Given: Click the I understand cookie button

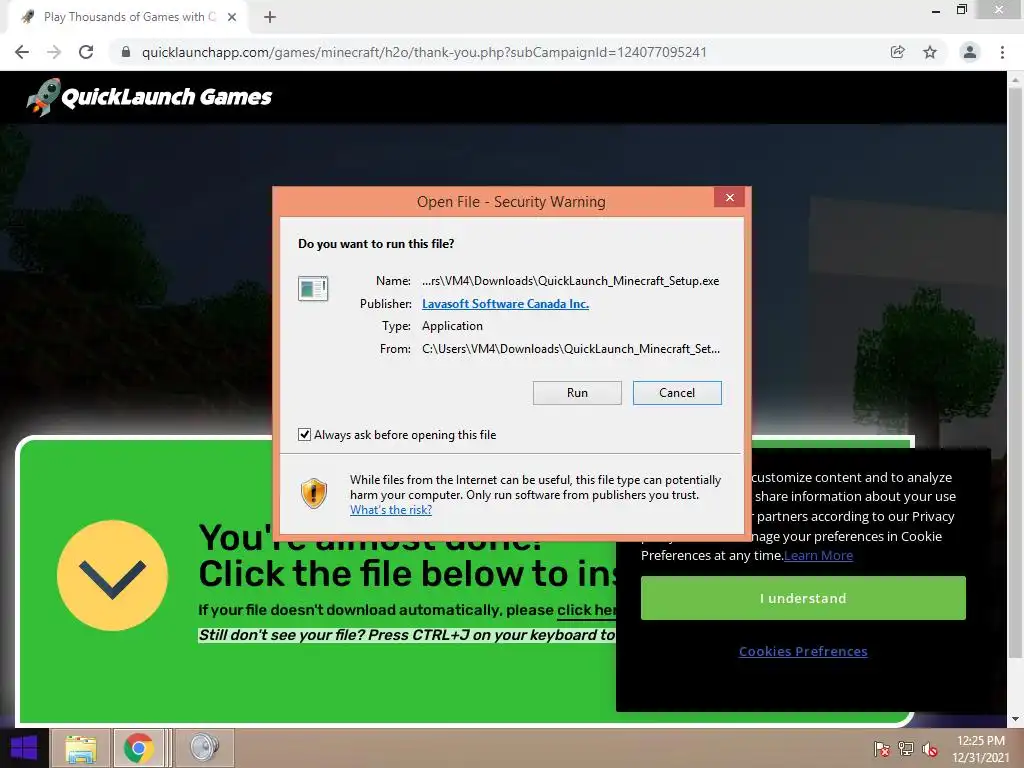Looking at the screenshot, I should coord(803,598).
